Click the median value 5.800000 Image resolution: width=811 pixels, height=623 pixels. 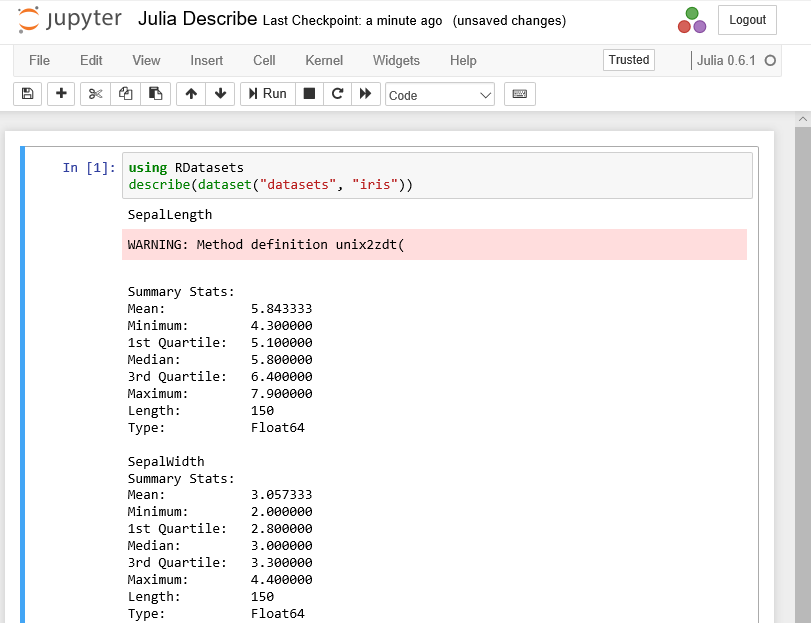[x=281, y=359]
